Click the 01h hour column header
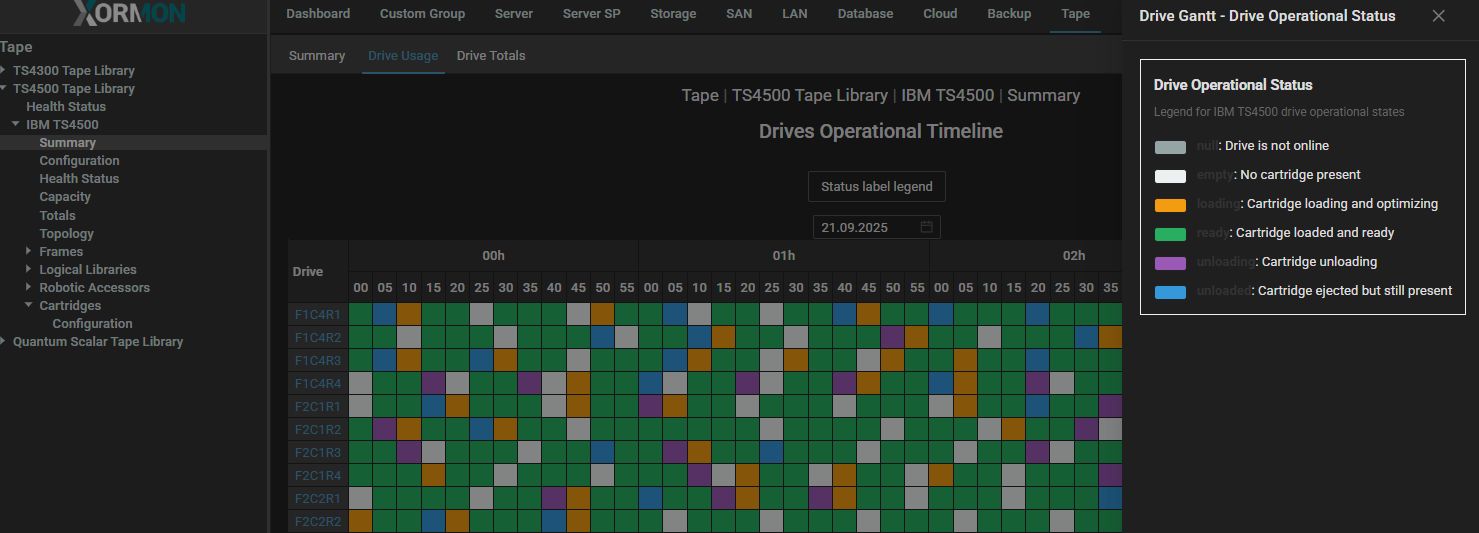Image resolution: width=1479 pixels, height=533 pixels. click(x=784, y=256)
